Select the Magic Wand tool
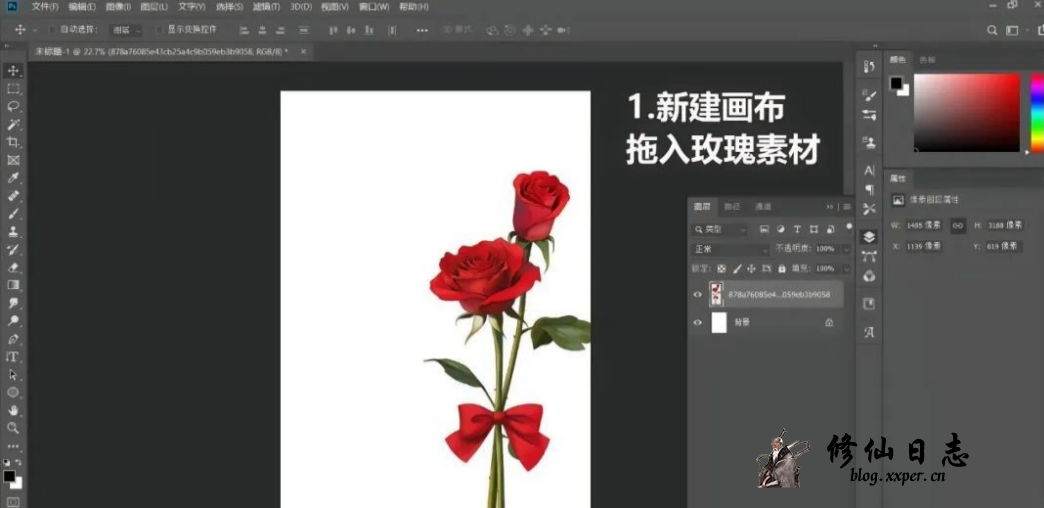1044x508 pixels. click(13, 124)
